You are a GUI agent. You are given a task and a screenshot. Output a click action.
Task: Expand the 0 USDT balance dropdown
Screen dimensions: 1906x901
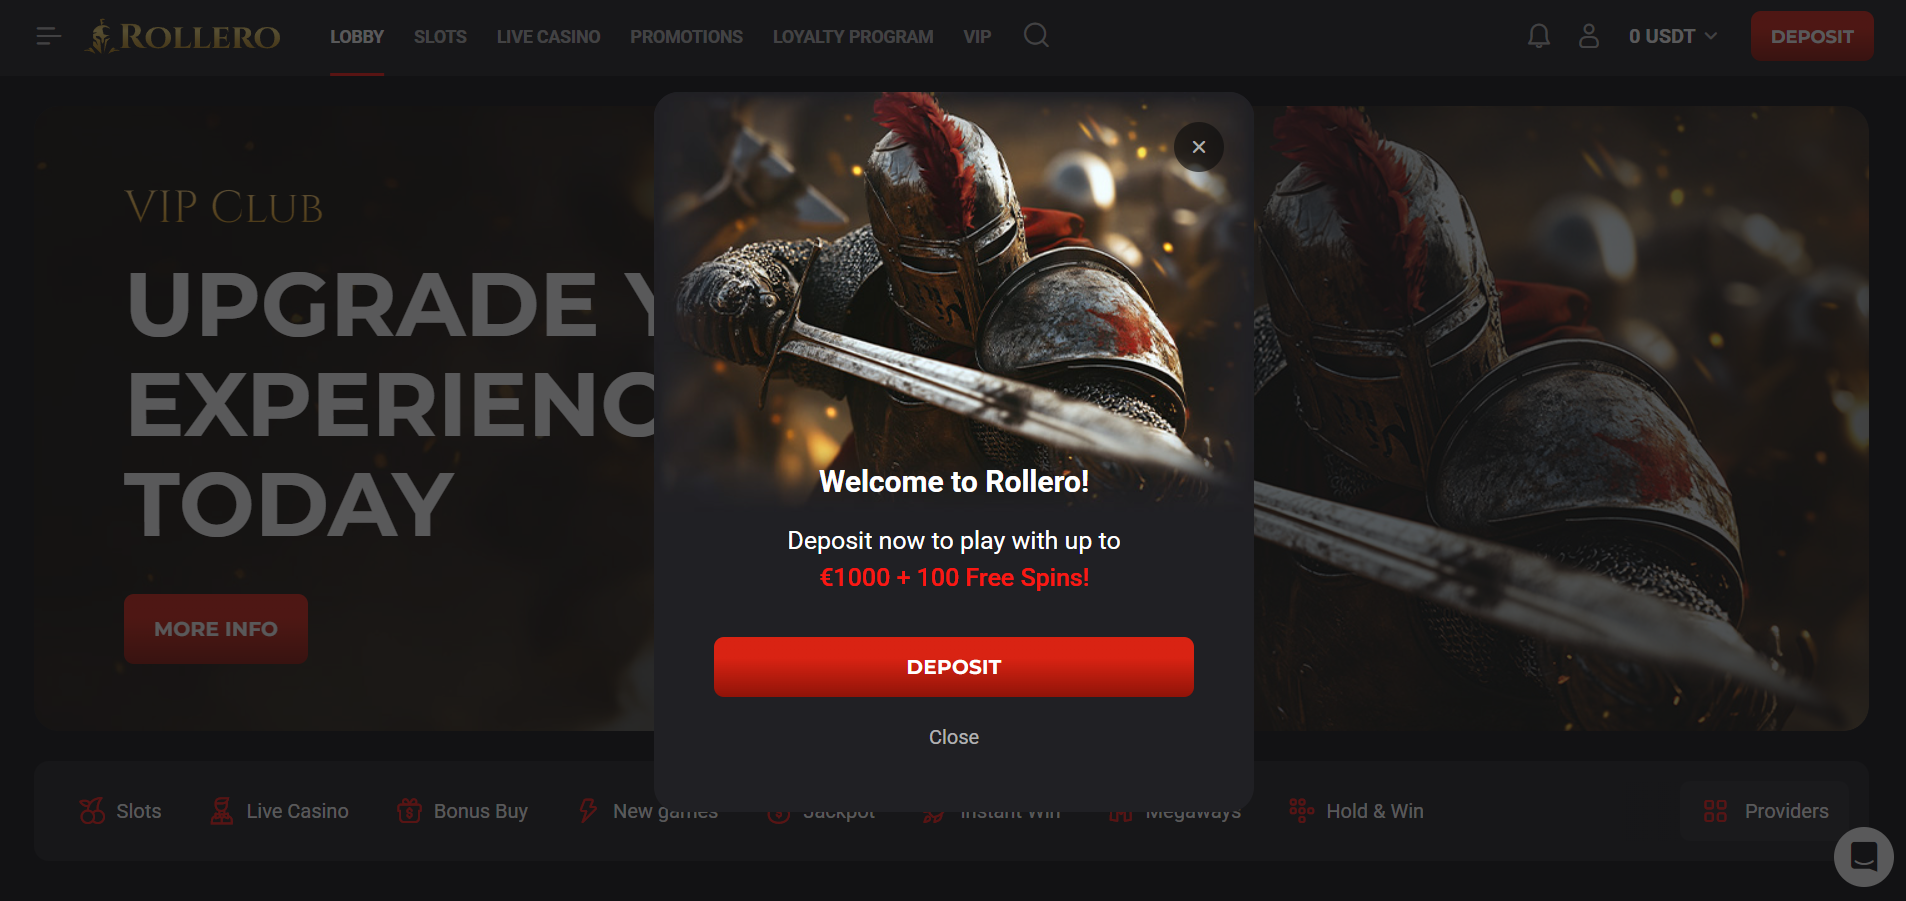tap(1672, 37)
